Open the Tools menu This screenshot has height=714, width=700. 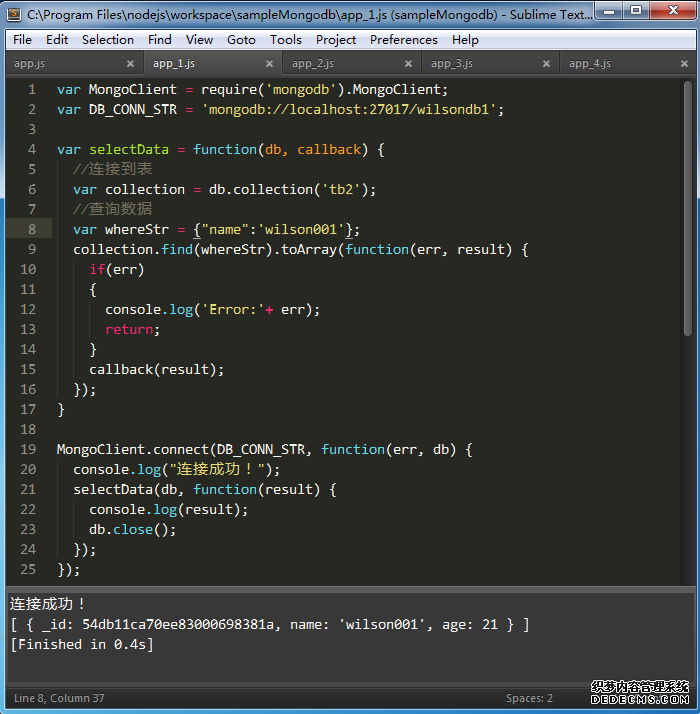(285, 40)
